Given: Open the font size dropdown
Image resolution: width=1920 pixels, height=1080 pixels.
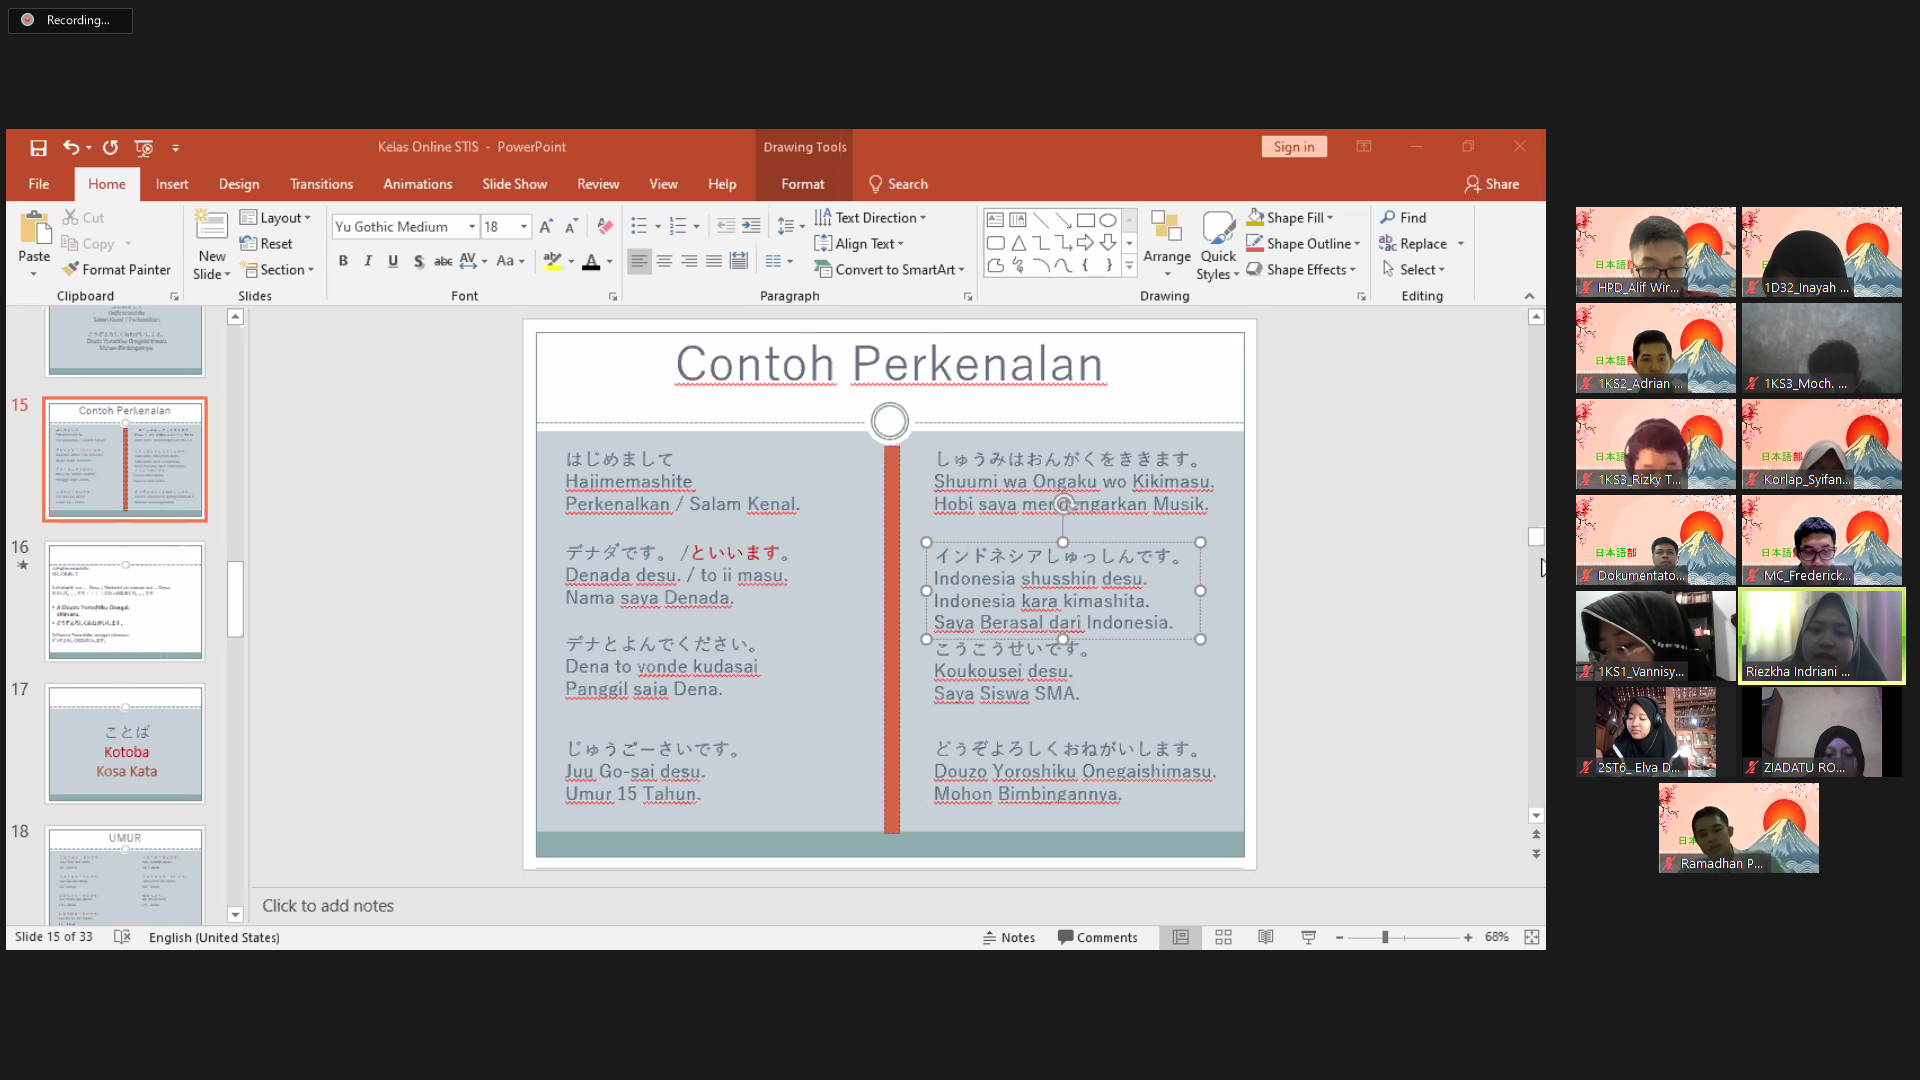Looking at the screenshot, I should click(x=523, y=227).
